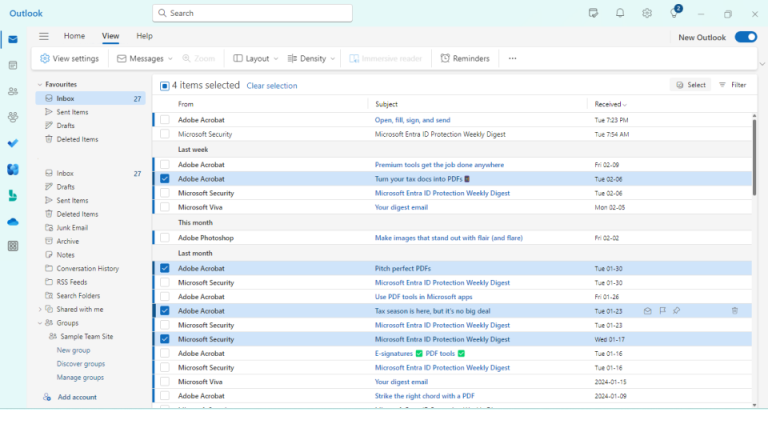
Task: Open OneDrive cloud icon in sidebar
Action: pos(12,221)
